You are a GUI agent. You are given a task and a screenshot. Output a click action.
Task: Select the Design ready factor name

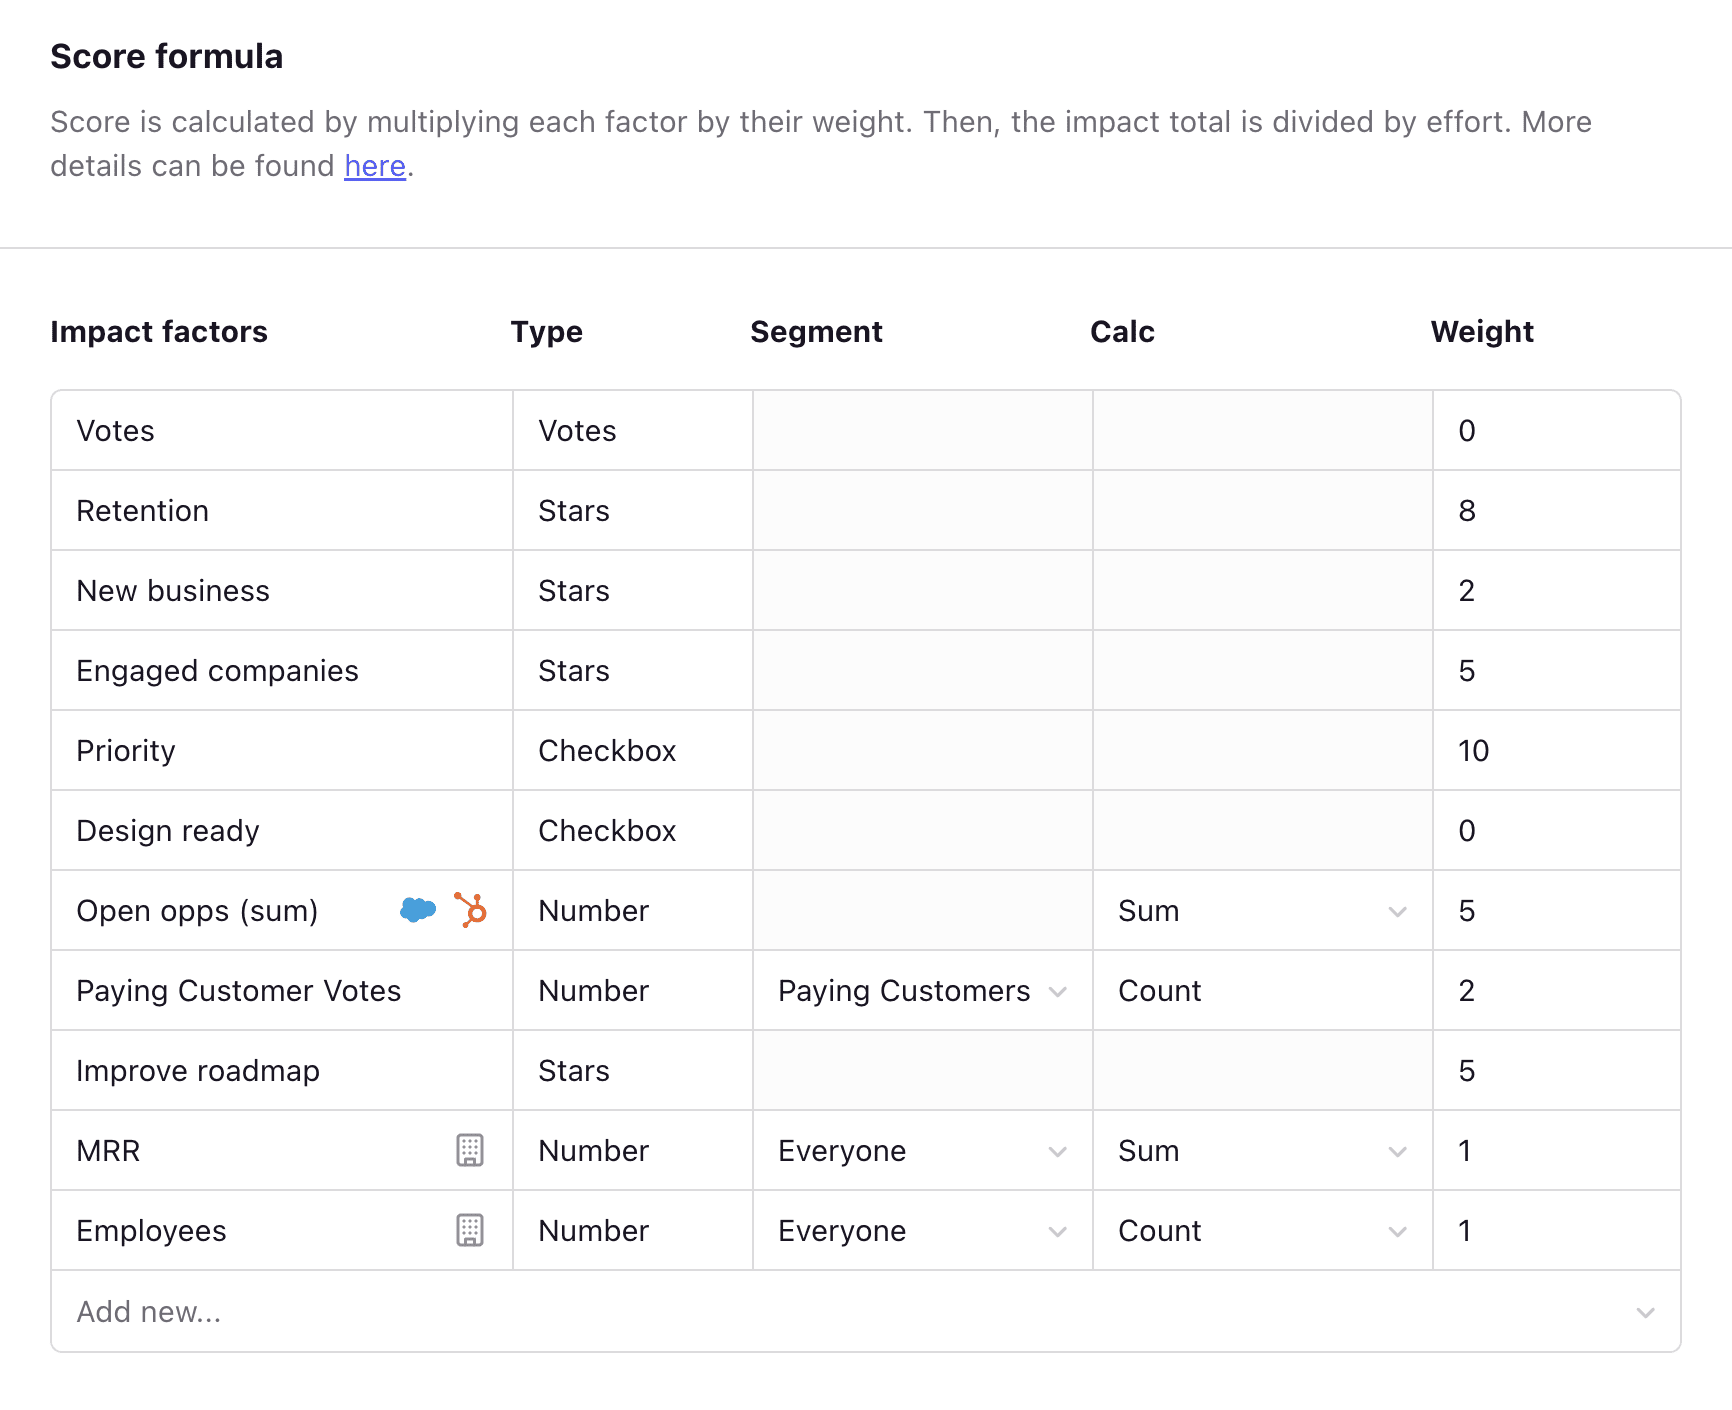[x=168, y=831]
